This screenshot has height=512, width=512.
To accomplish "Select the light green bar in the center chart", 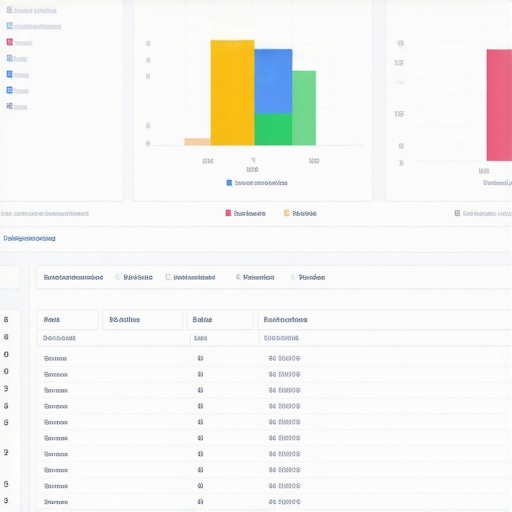I will pyautogui.click(x=304, y=108).
